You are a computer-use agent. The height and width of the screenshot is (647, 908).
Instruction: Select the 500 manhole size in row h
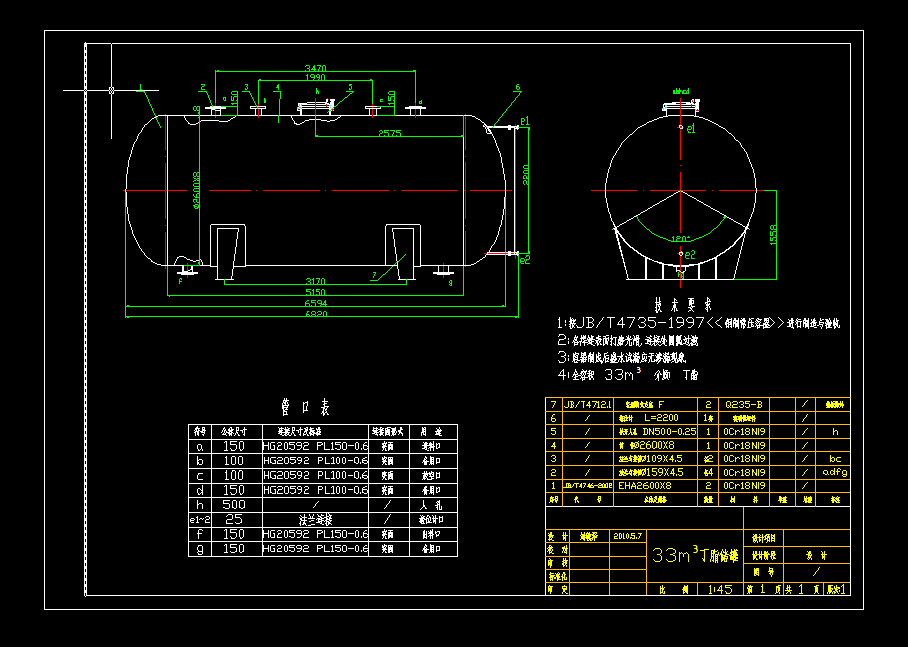pyautogui.click(x=235, y=503)
